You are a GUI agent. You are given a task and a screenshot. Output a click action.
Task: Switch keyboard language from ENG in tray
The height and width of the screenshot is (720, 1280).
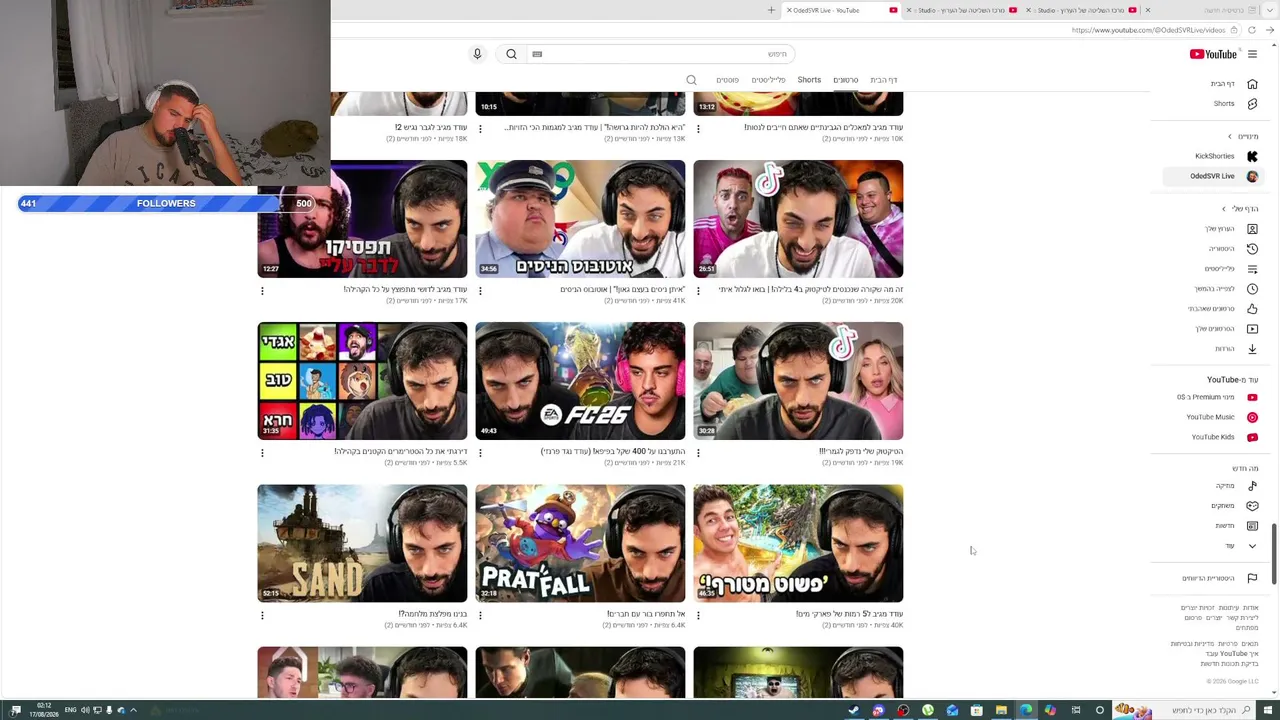tap(71, 710)
